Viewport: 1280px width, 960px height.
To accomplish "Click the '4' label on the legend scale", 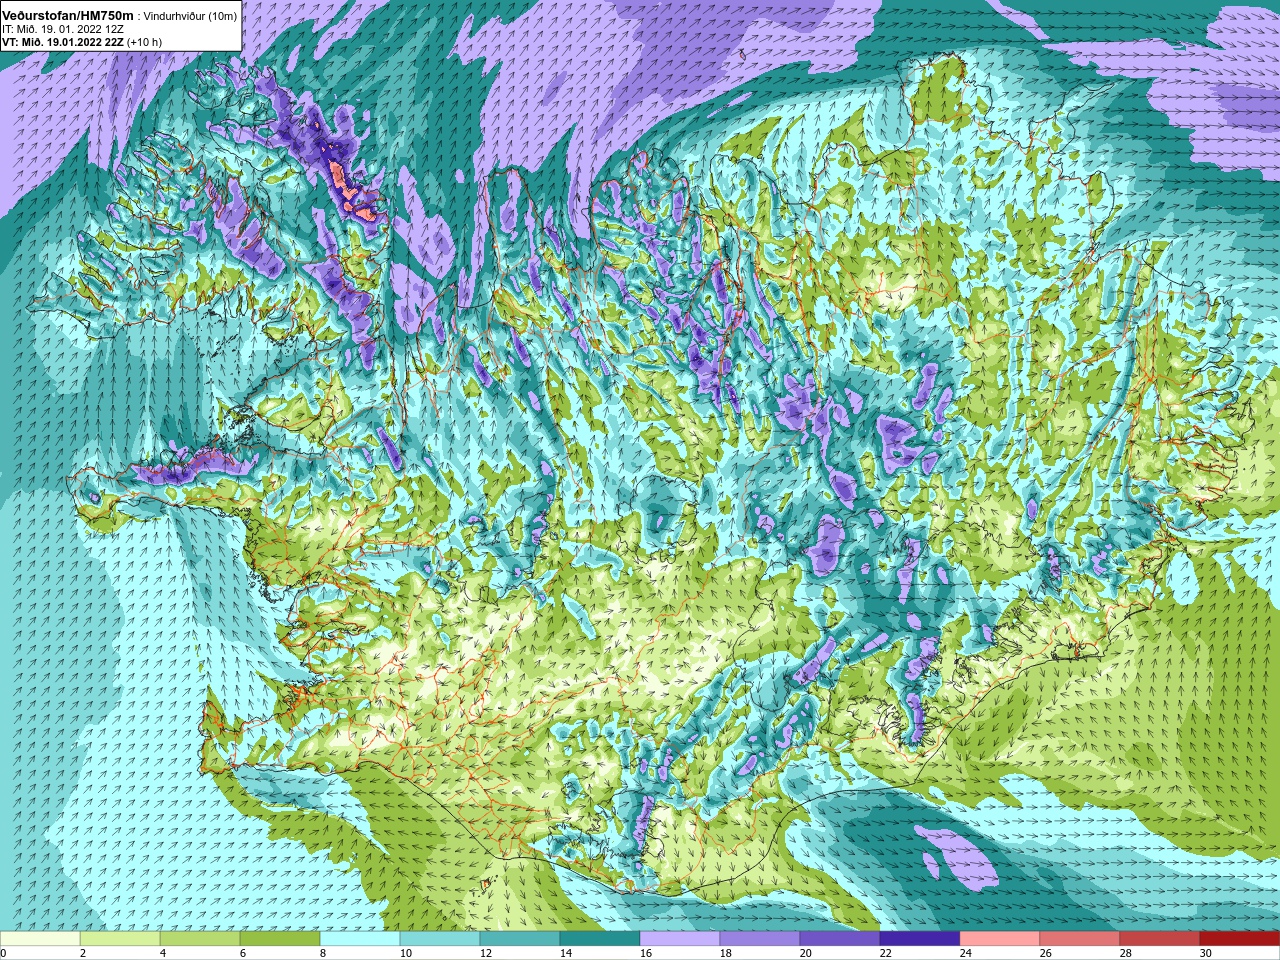I will [163, 953].
